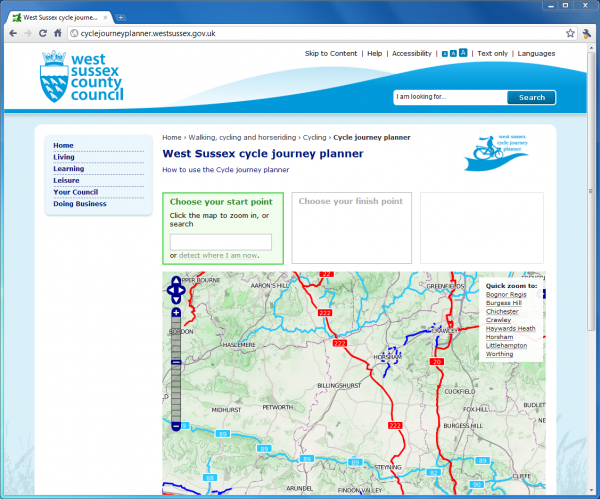Follow the Skip to Content link
This screenshot has height=499, width=600.
331,54
